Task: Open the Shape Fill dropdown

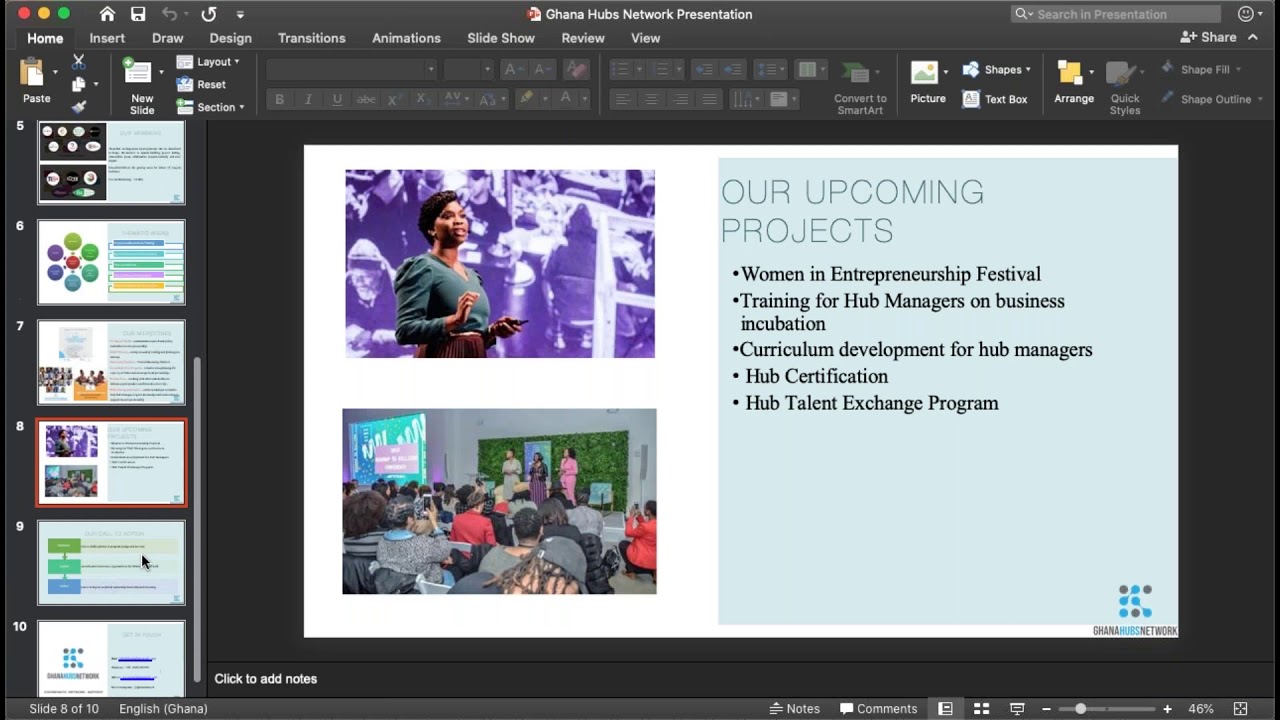Action: point(1201,69)
